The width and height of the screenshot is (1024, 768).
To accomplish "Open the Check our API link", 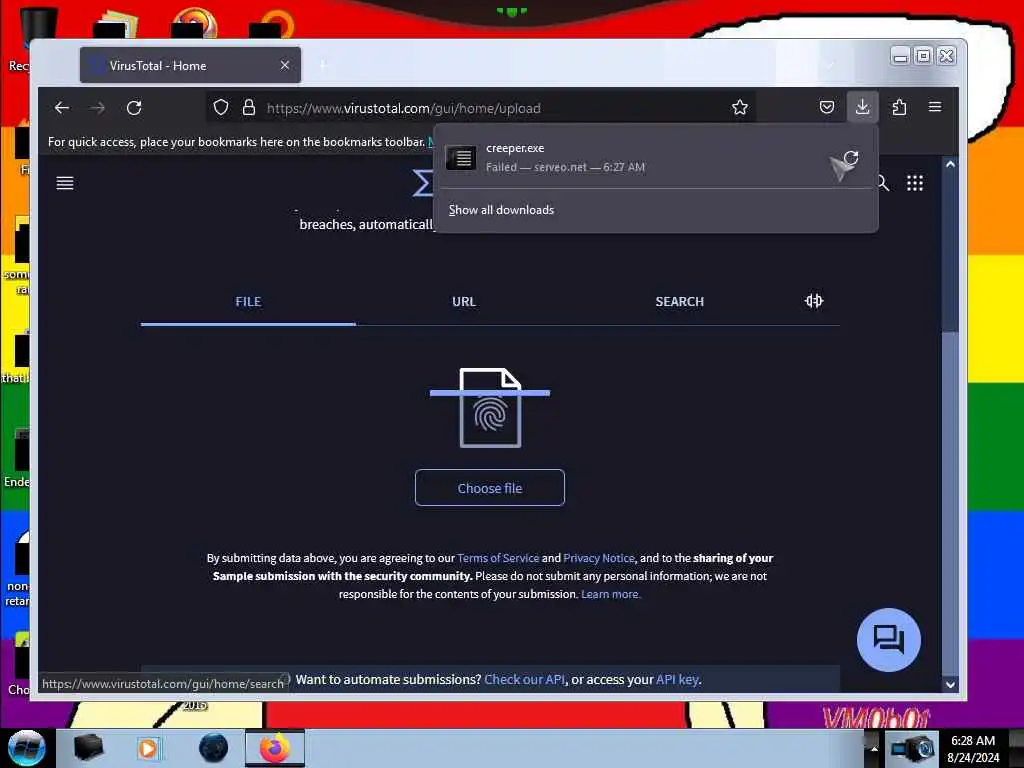I will tap(524, 679).
